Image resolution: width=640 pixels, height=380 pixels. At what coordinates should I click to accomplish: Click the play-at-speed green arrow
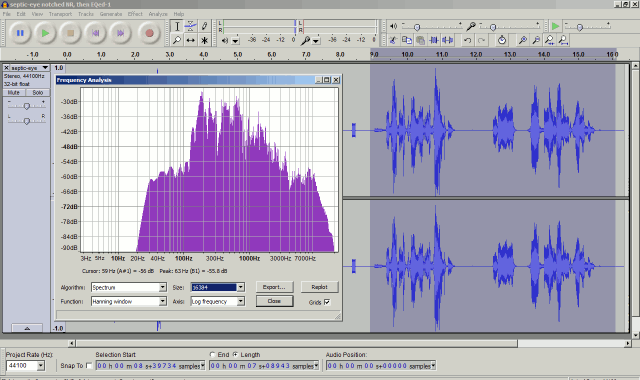tap(555, 27)
